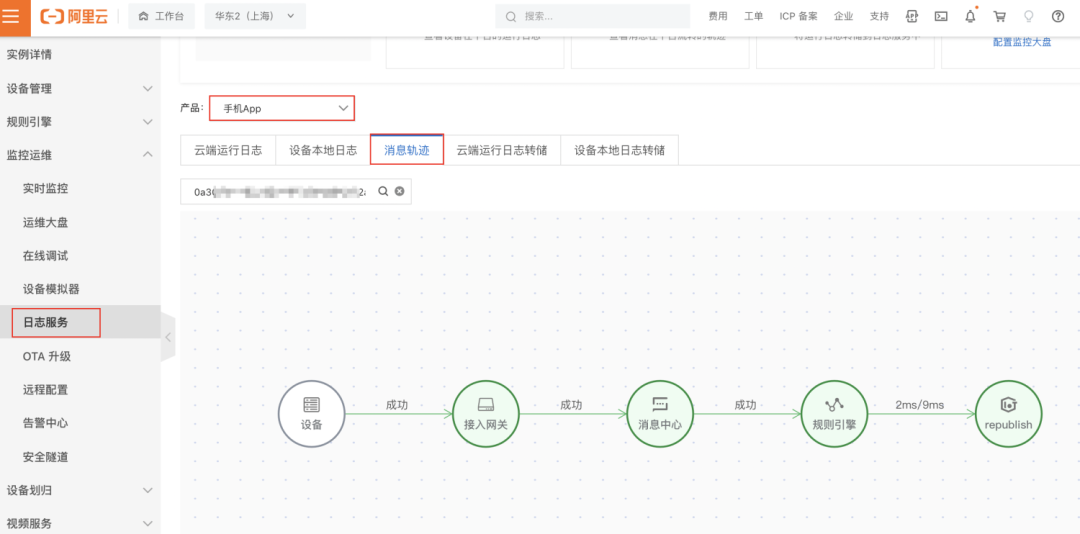This screenshot has height=534, width=1080.
Task: Click the lightbulb tips icon
Action: pyautogui.click(x=1029, y=16)
